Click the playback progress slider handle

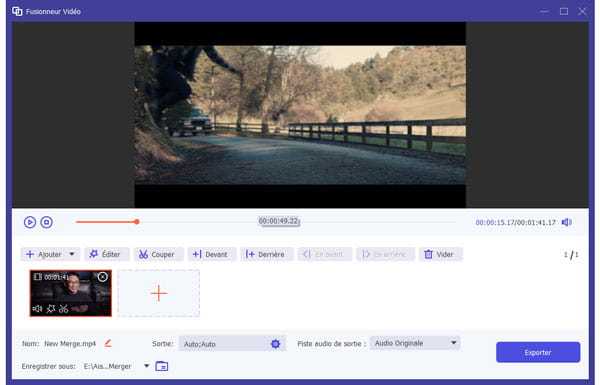137,222
